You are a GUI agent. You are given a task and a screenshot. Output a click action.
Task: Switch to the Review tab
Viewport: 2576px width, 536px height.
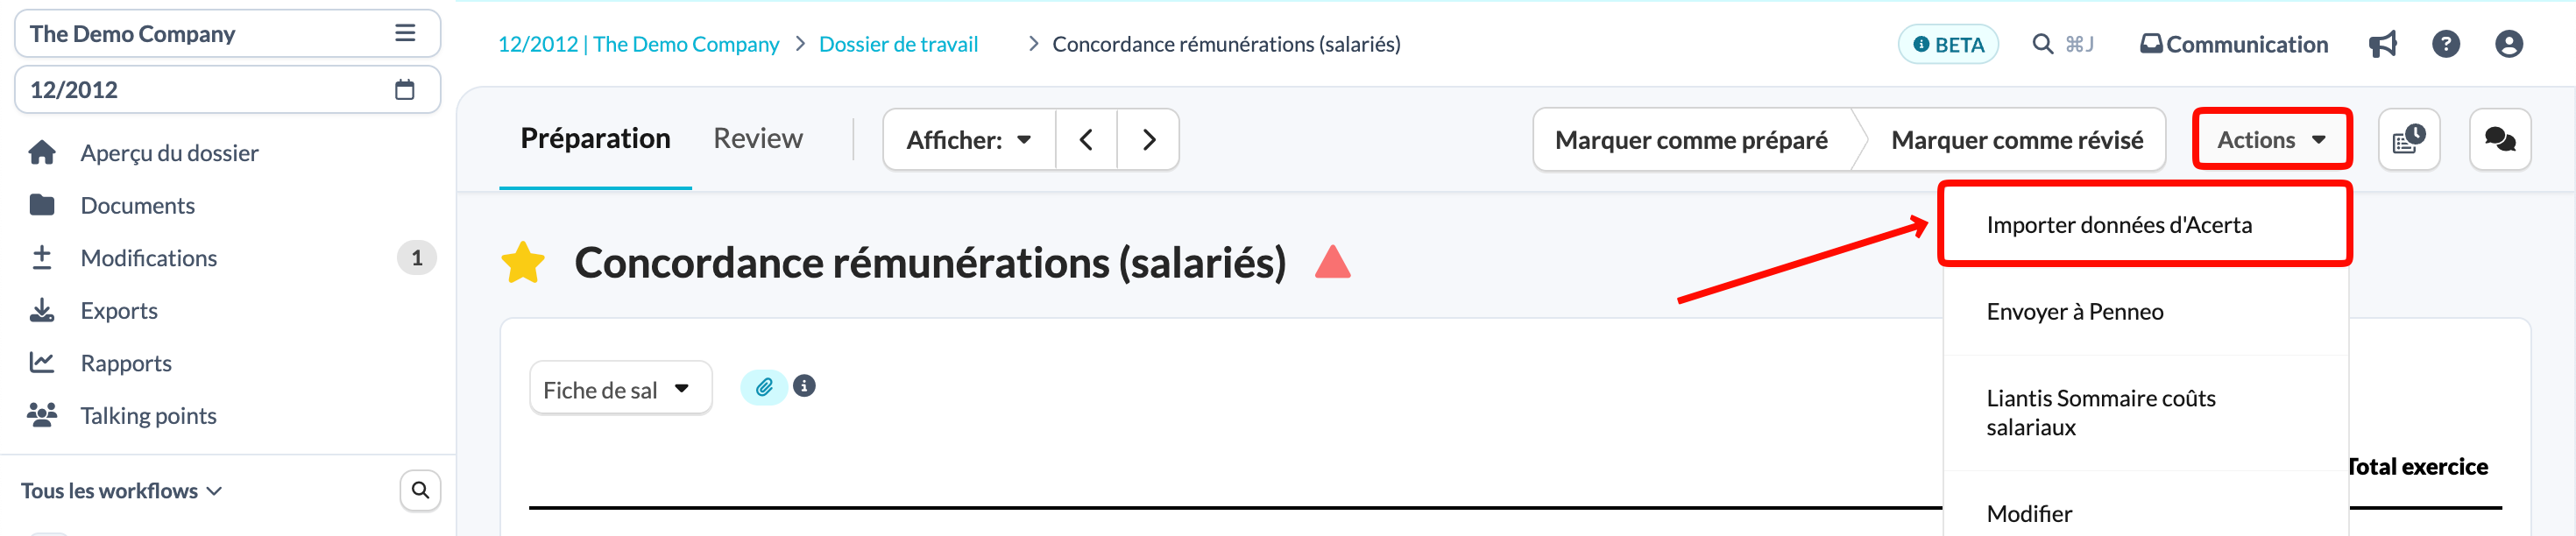pyautogui.click(x=757, y=139)
